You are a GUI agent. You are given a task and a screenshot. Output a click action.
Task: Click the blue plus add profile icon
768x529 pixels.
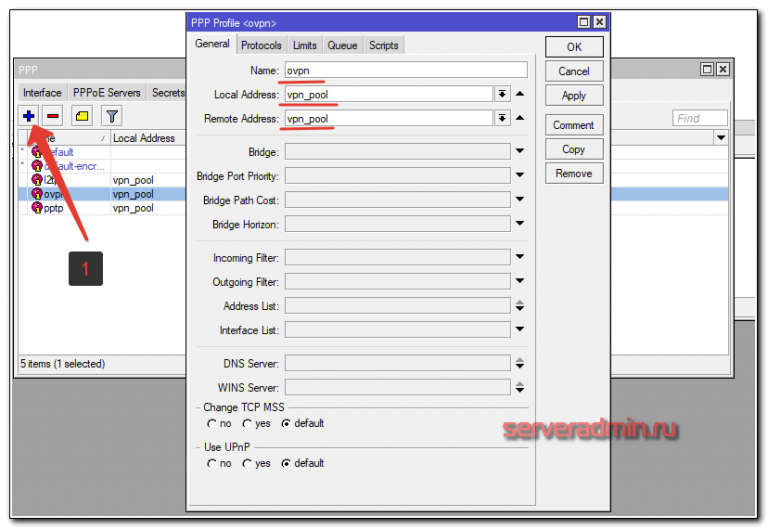(x=29, y=116)
